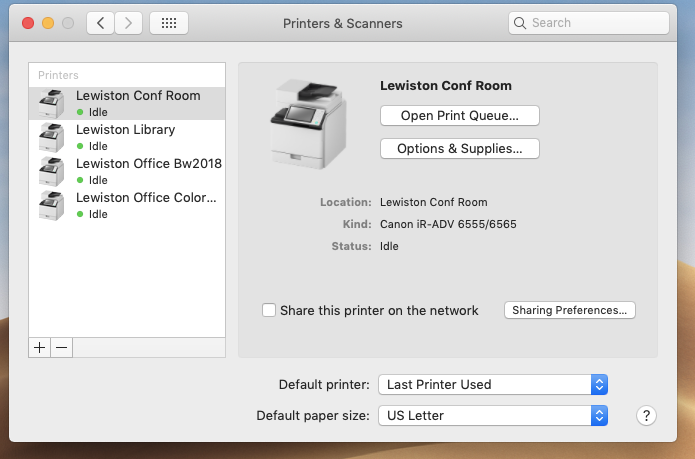The image size is (695, 459).
Task: Close the window with the red button
Action: pyautogui.click(x=28, y=23)
